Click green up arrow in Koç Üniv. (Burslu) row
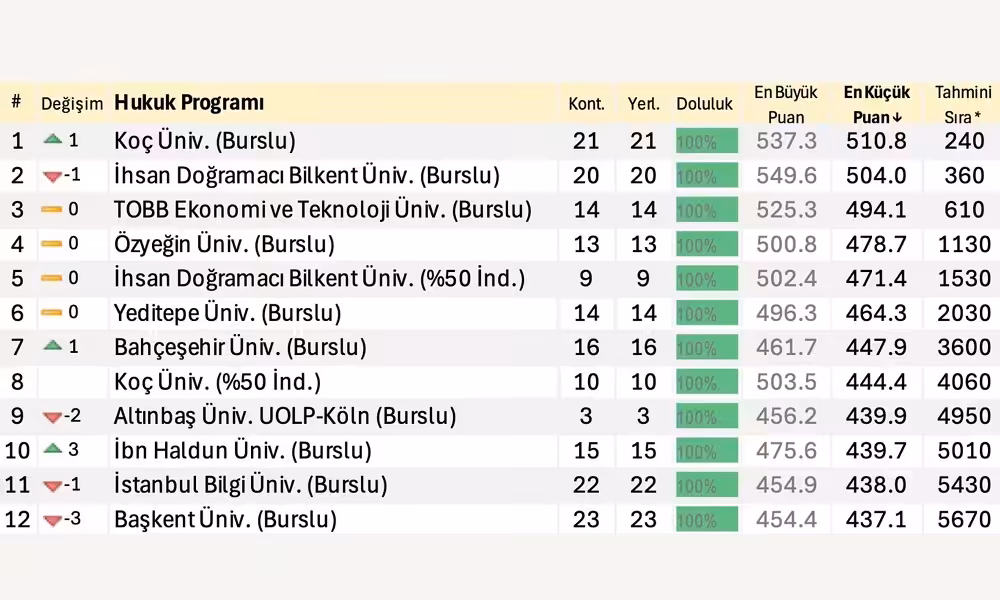 pyautogui.click(x=53, y=140)
